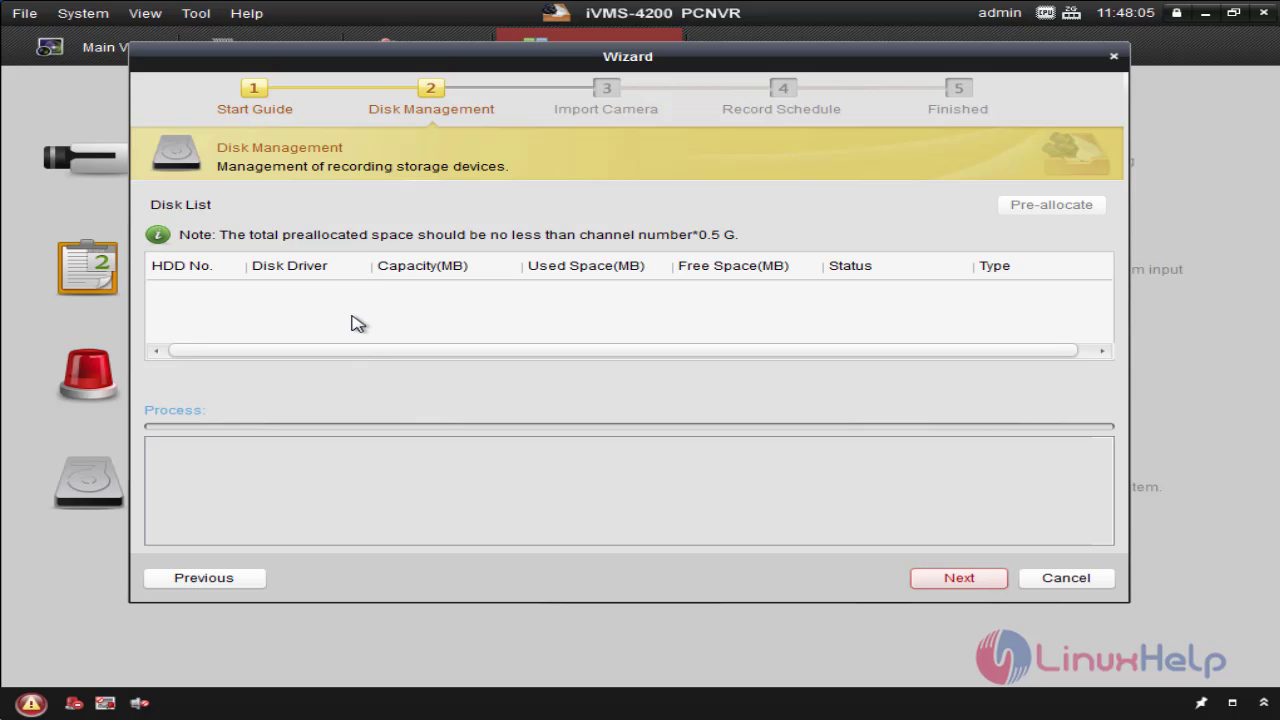Image resolution: width=1280 pixels, height=720 pixels.
Task: Click the scrollbar right arrow in disk list
Action: click(1102, 351)
